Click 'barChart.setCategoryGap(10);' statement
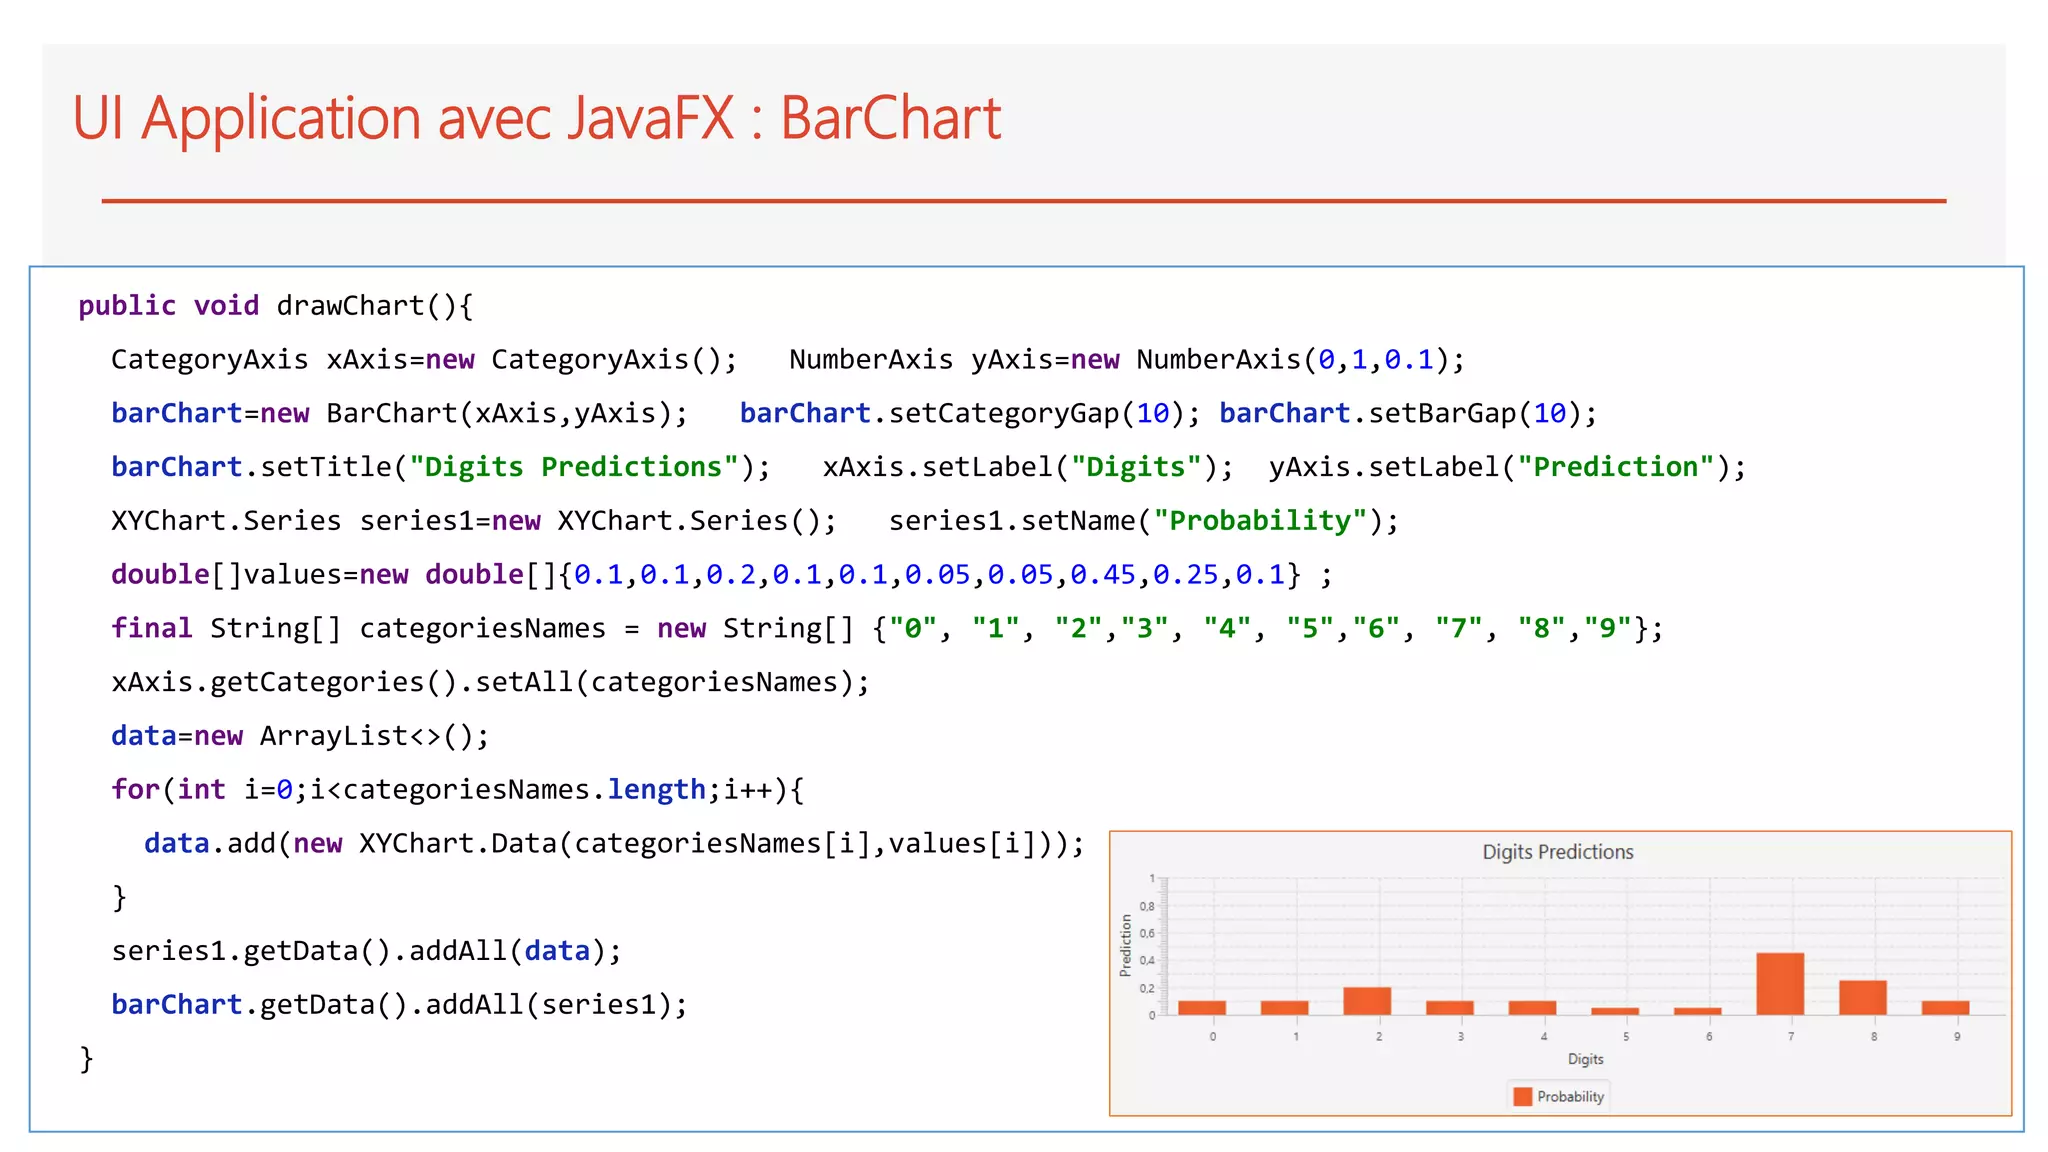Image resolution: width=2048 pixels, height=1152 pixels. (x=970, y=413)
